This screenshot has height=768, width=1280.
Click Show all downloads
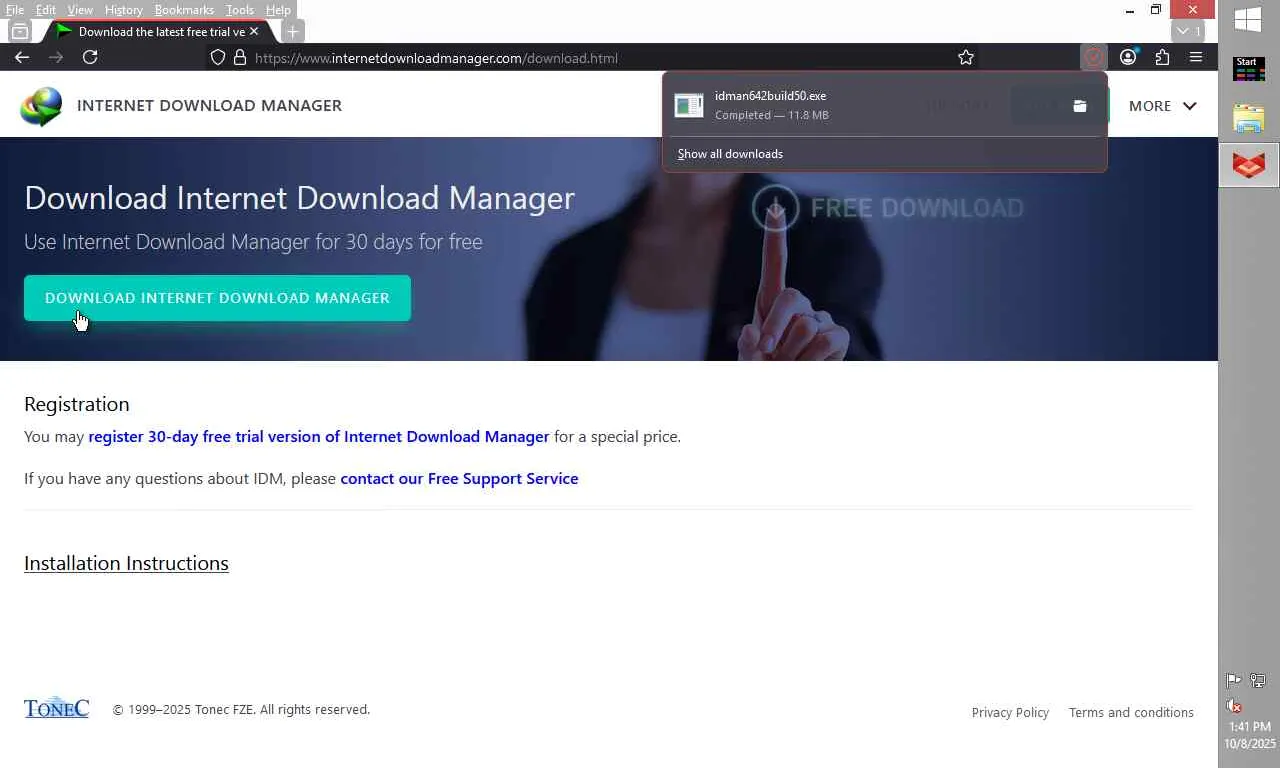pyautogui.click(x=730, y=154)
